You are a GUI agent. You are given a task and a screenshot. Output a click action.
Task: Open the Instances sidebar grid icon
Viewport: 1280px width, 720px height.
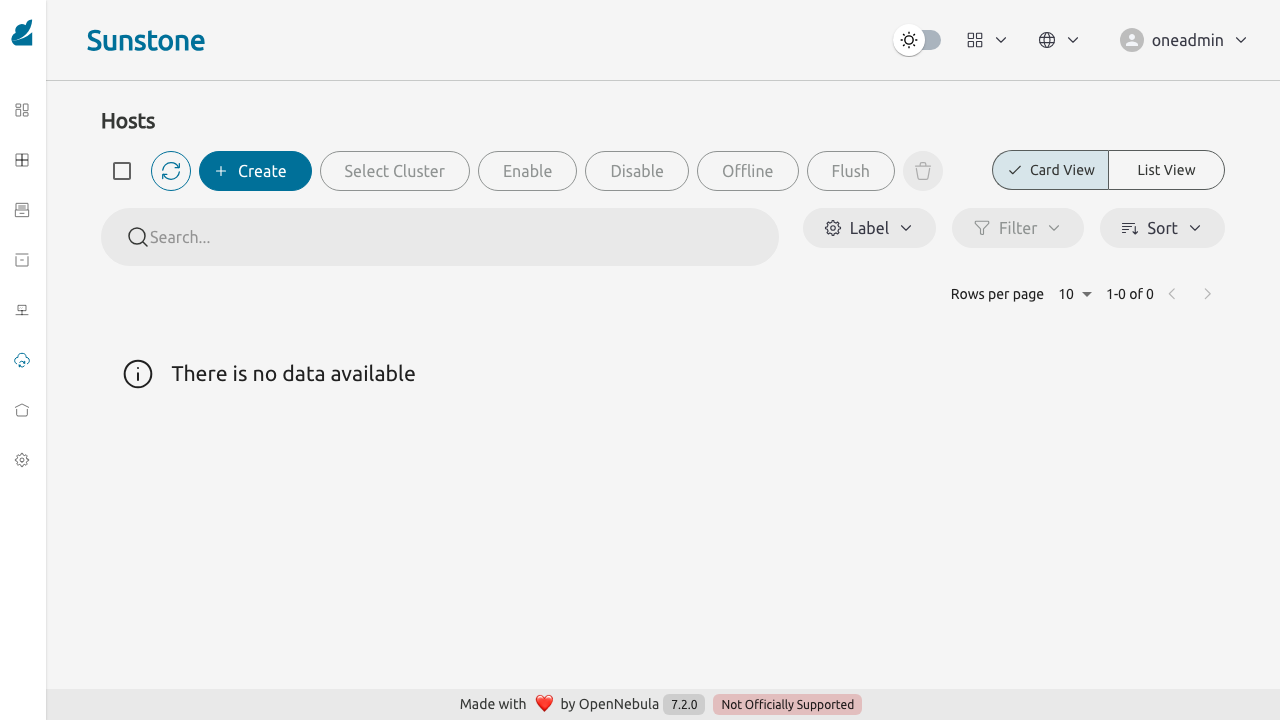(22, 160)
